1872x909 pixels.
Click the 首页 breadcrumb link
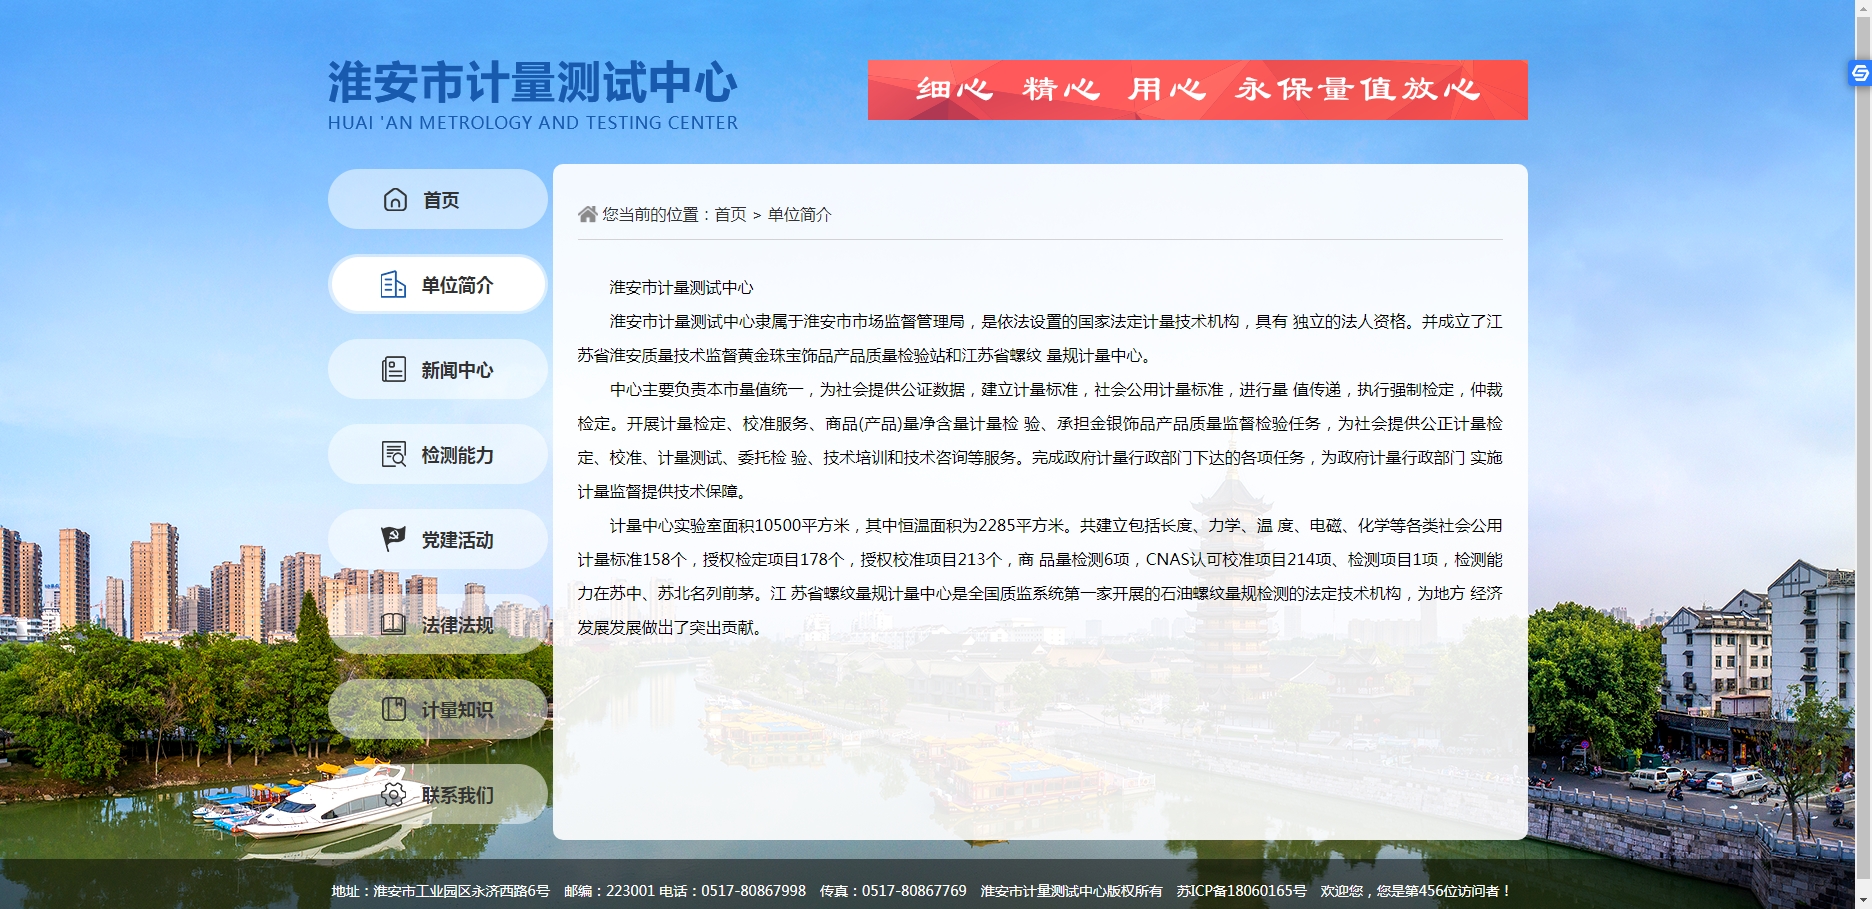click(x=730, y=215)
